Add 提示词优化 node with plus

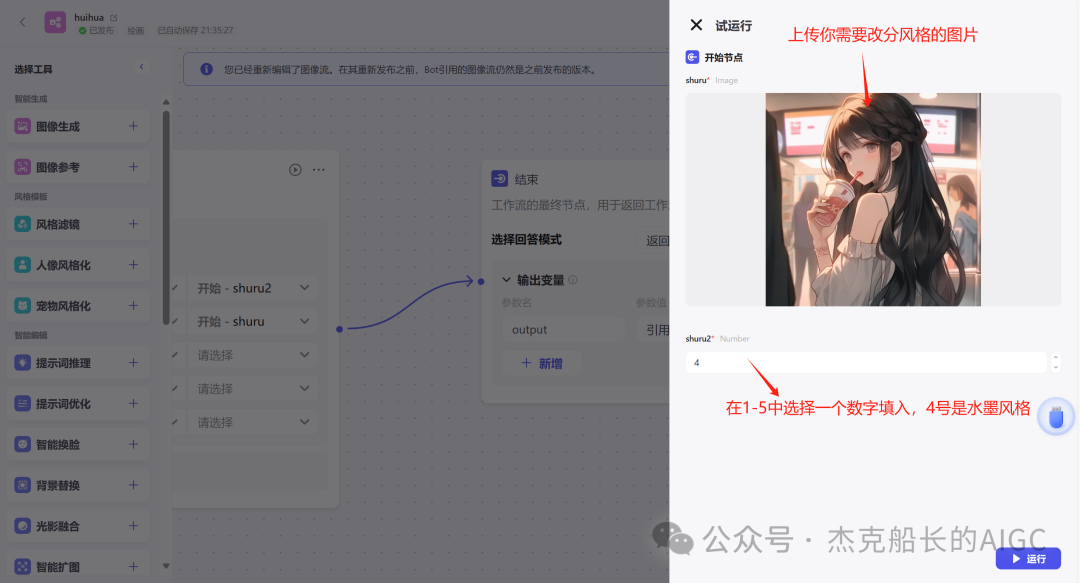(134, 403)
